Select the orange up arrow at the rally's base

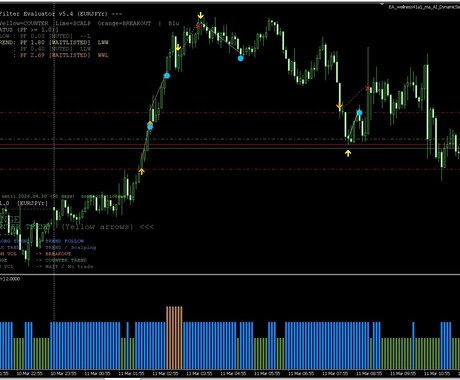142,171
